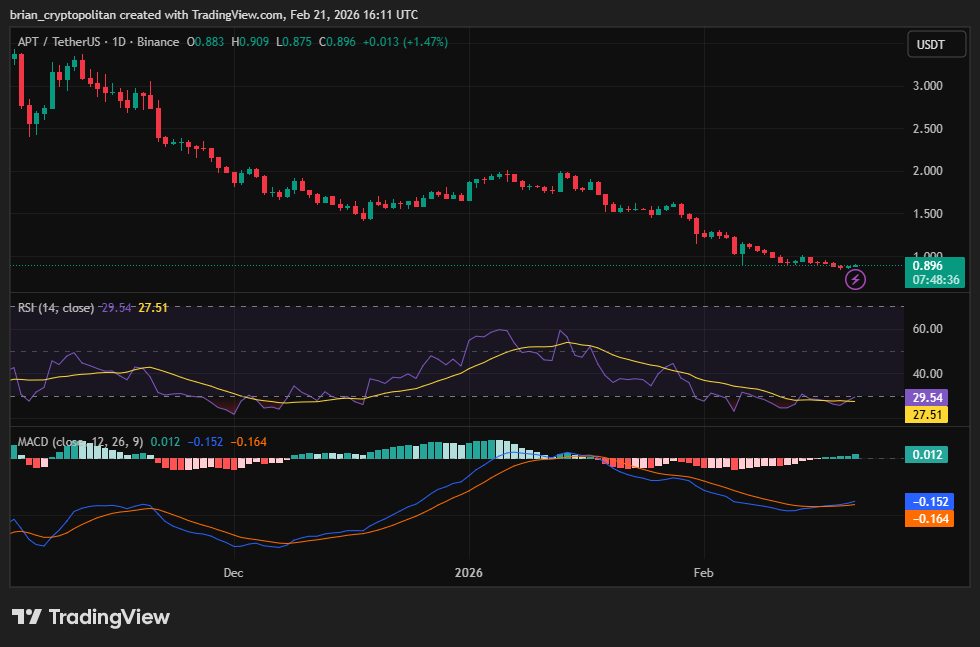Viewport: 980px width, 647px height.
Task: Click the purple lightning bolt trade icon
Action: [x=855, y=279]
